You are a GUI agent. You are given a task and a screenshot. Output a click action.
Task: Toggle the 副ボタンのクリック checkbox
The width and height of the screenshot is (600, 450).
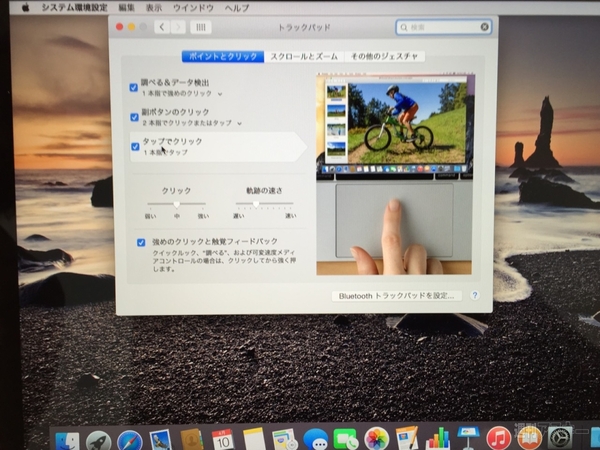[134, 117]
